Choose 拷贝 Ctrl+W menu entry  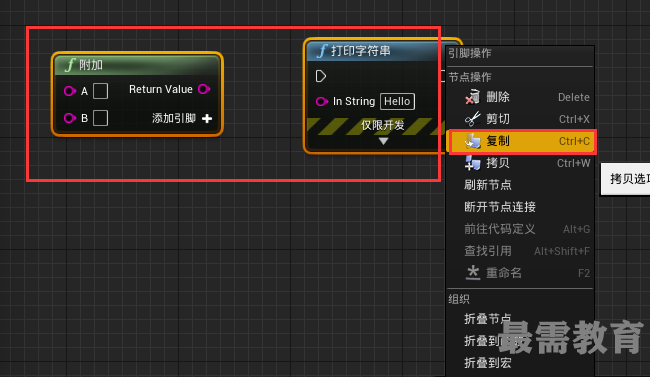pyautogui.click(x=520, y=163)
